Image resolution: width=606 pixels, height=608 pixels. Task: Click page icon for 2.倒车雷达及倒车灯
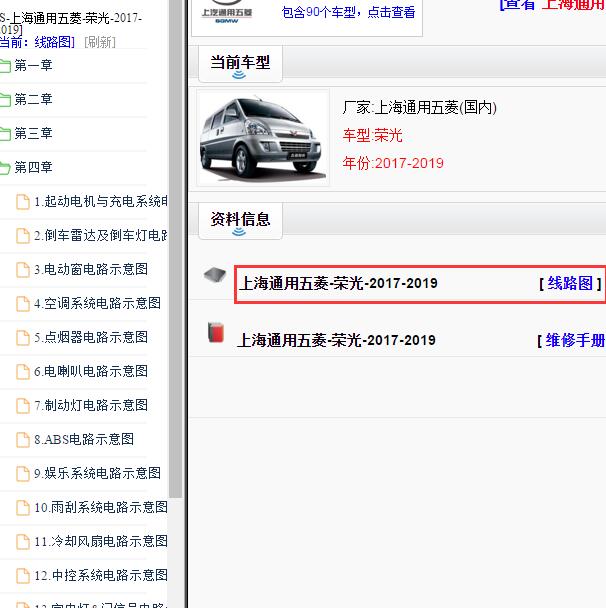[x=22, y=236]
